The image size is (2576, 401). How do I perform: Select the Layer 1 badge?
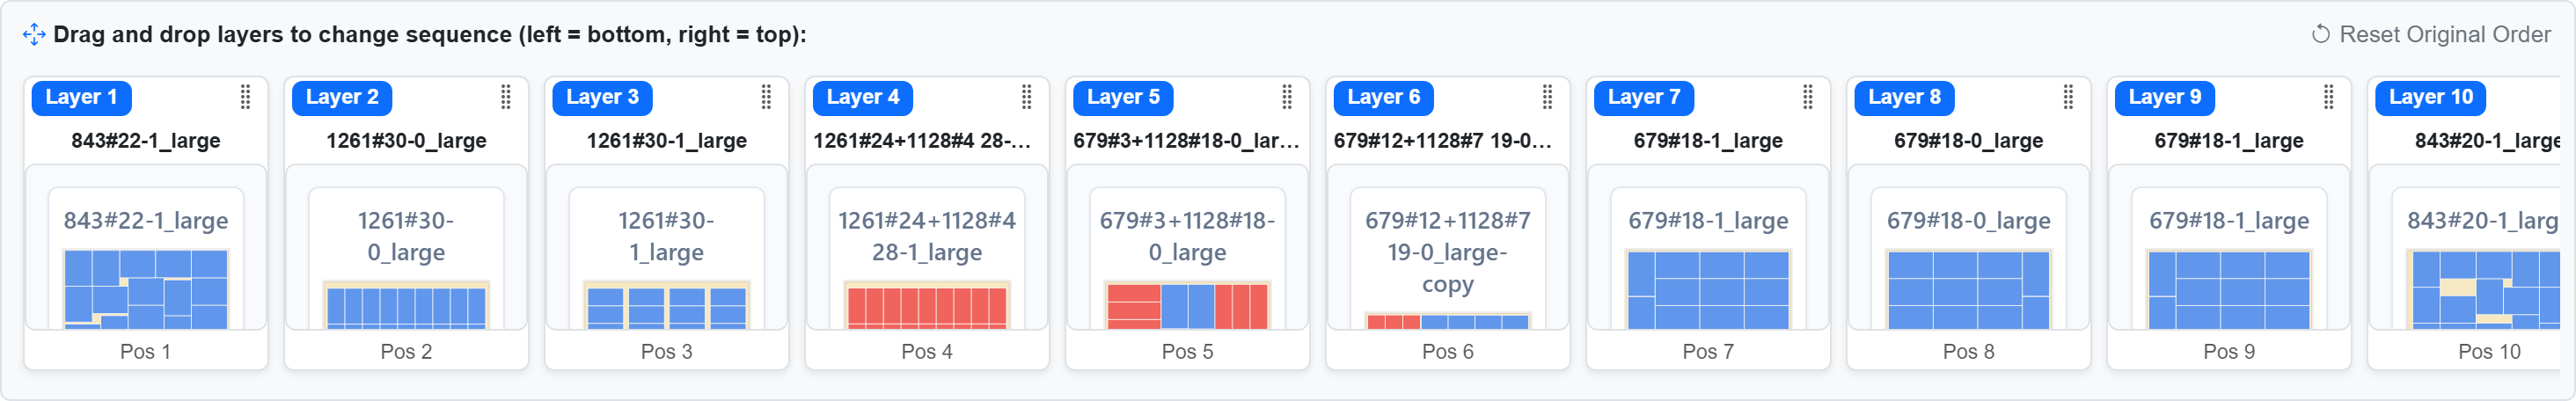(82, 97)
